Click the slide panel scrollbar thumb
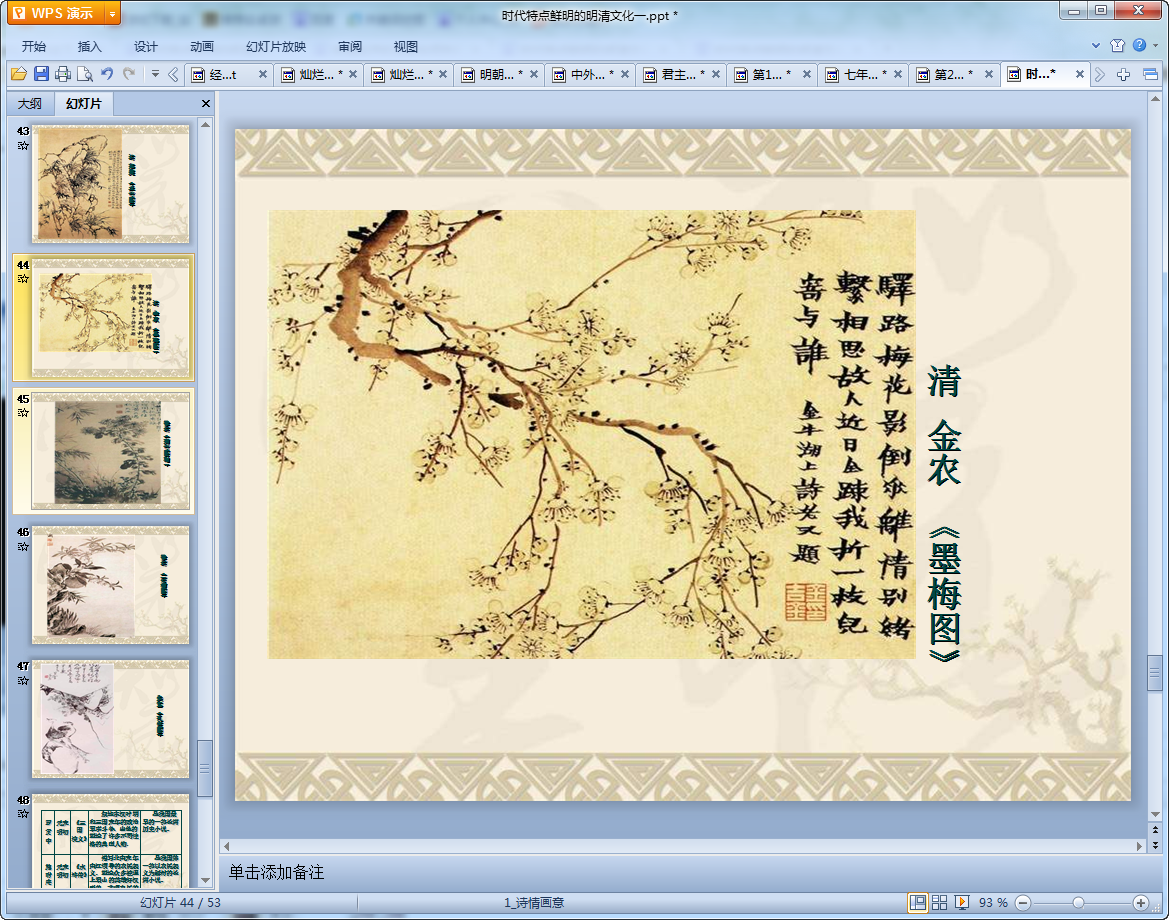This screenshot has width=1169, height=920. 205,768
